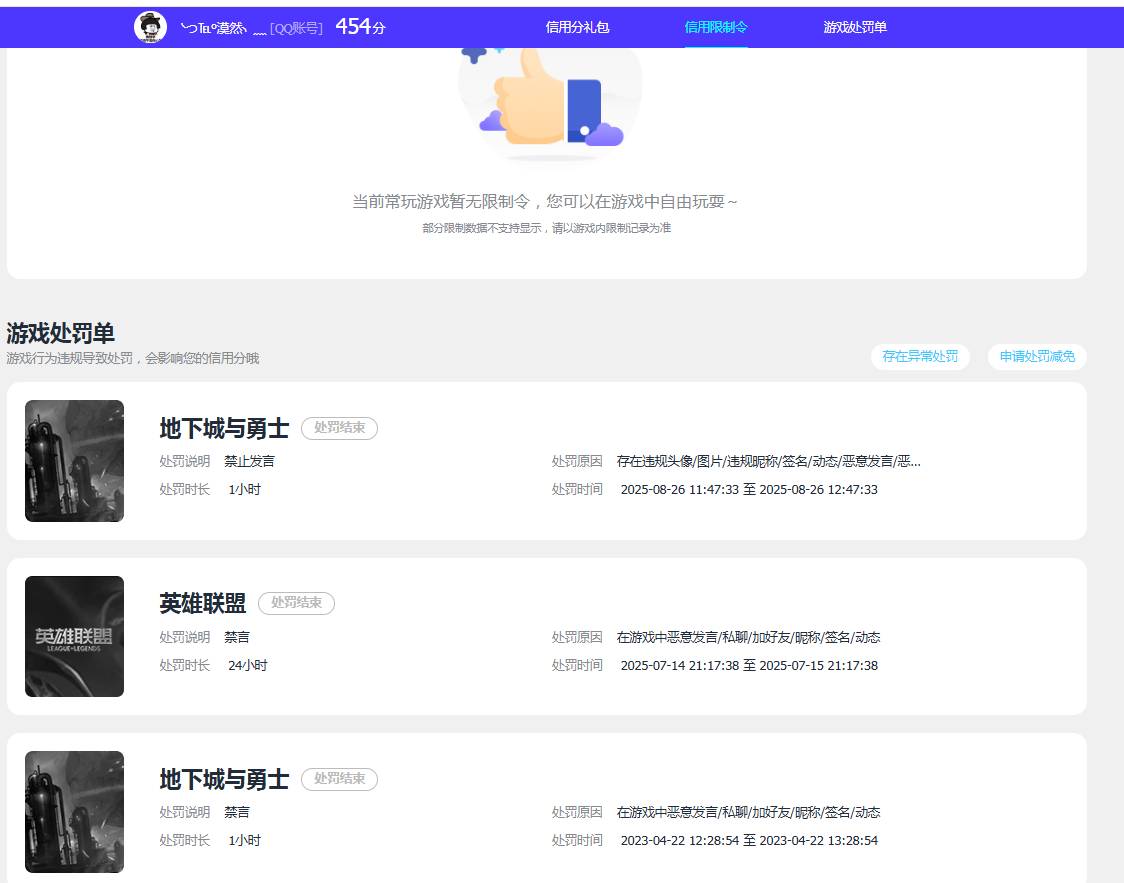
Task: Click the 处罚结束 badge on the 英雄联盟 card
Action: click(x=297, y=603)
